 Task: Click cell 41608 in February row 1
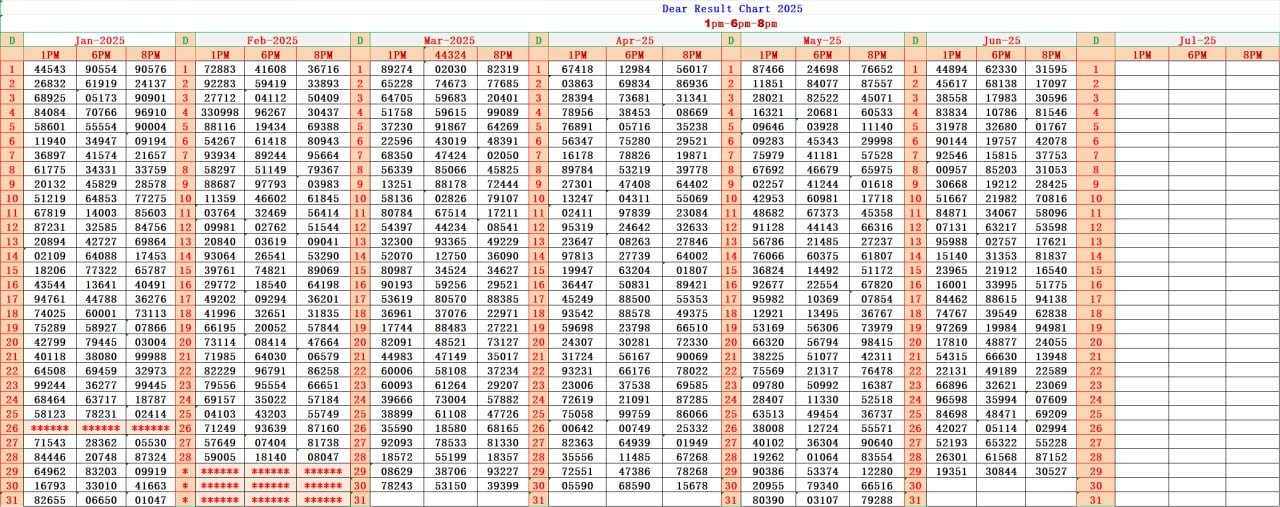pos(270,69)
